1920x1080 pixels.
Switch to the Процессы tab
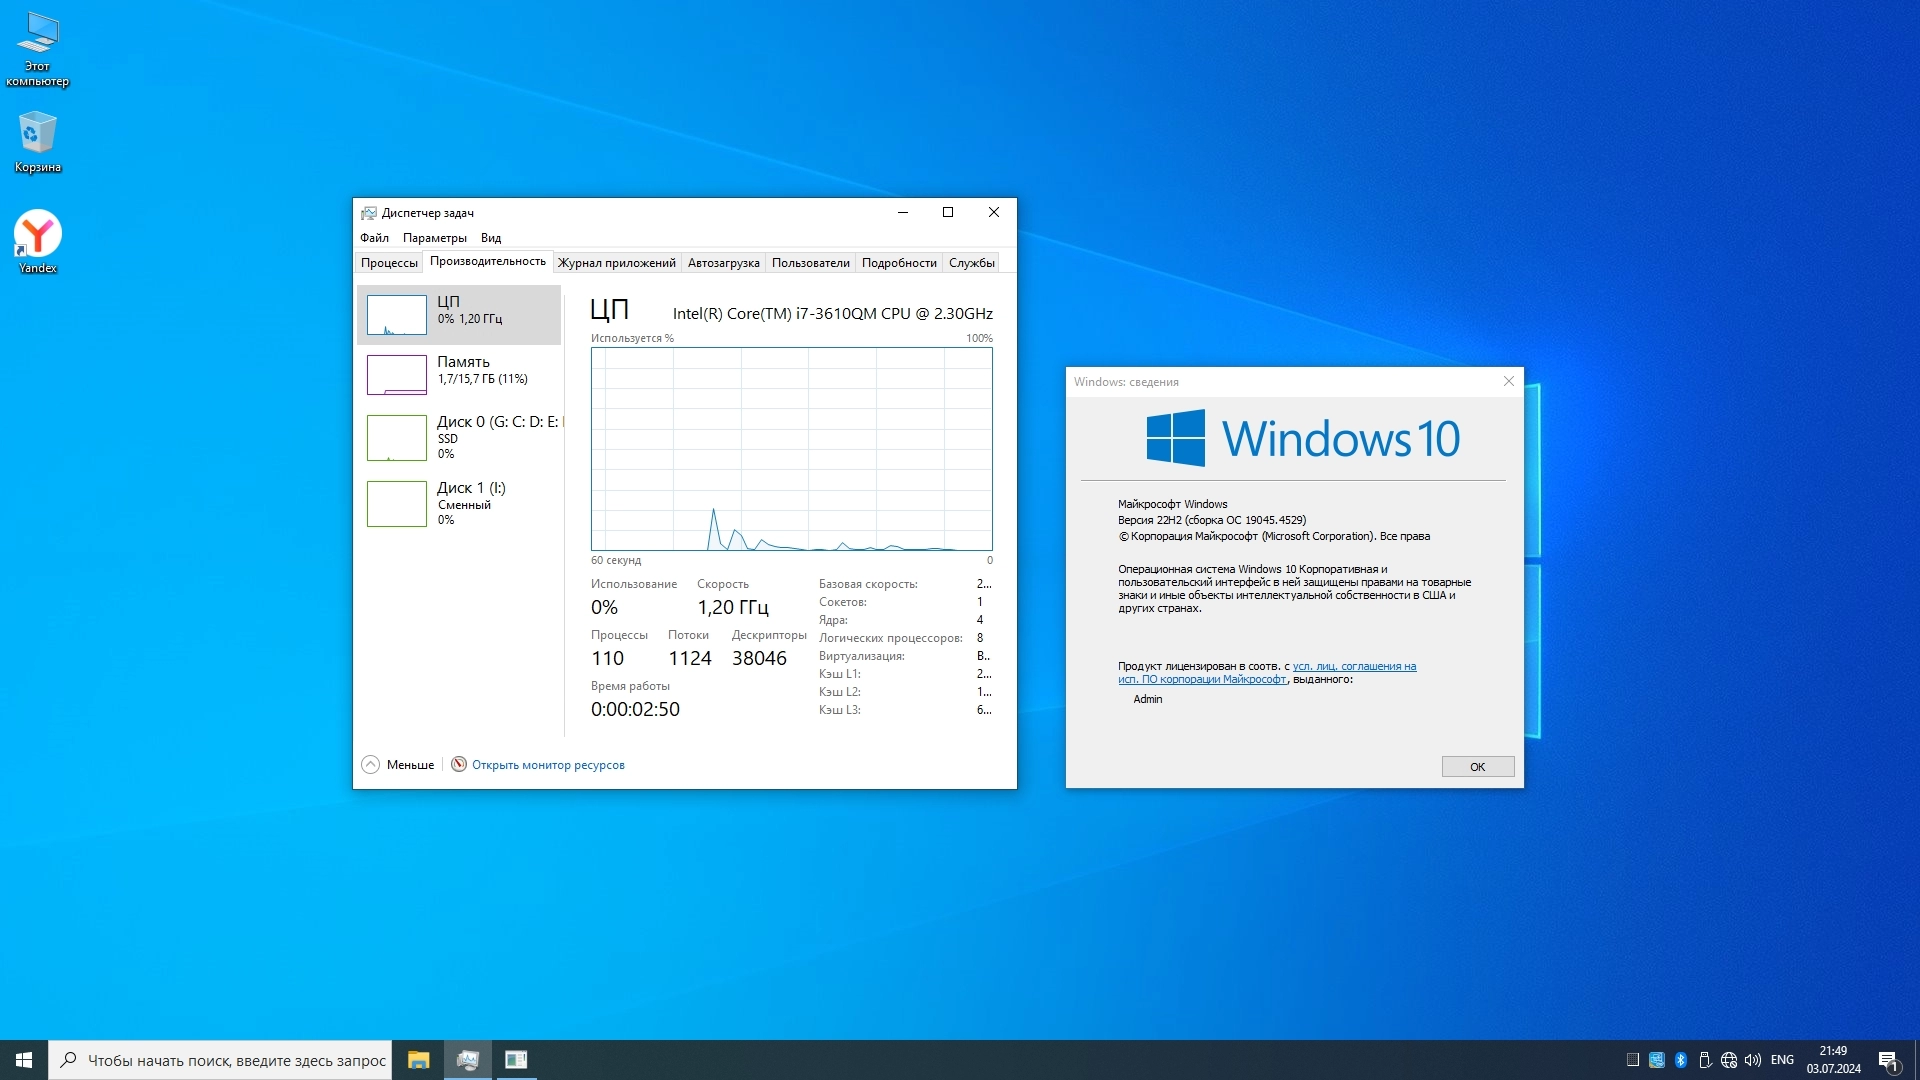tap(389, 263)
